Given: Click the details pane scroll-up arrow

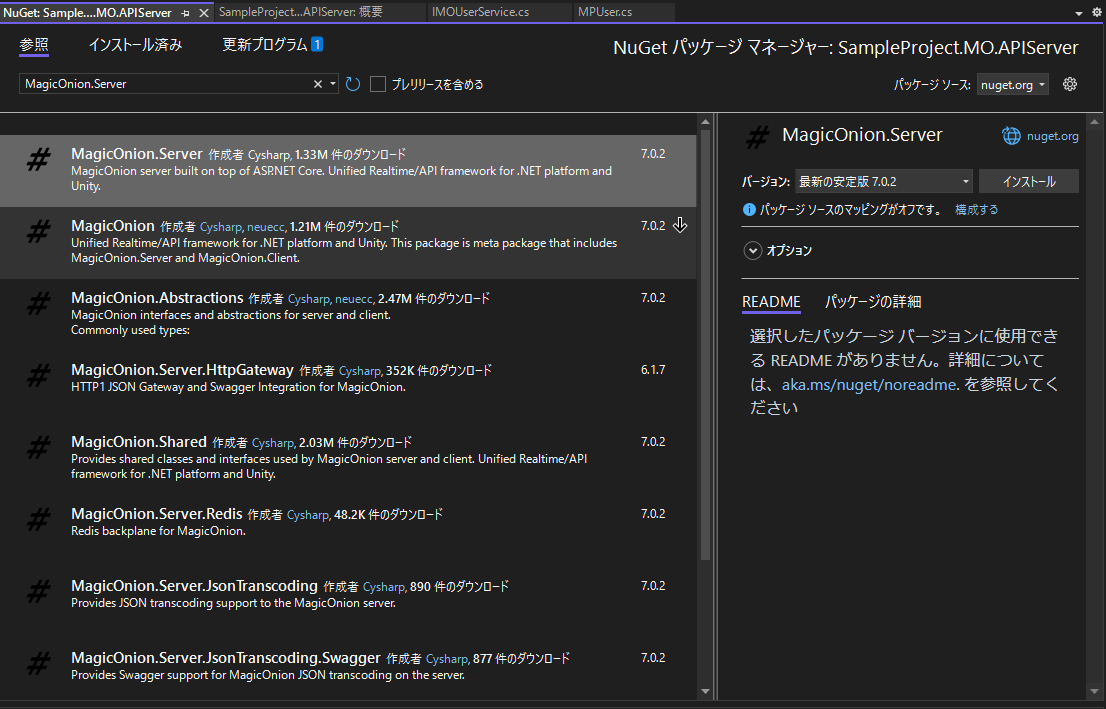Looking at the screenshot, I should (1095, 122).
